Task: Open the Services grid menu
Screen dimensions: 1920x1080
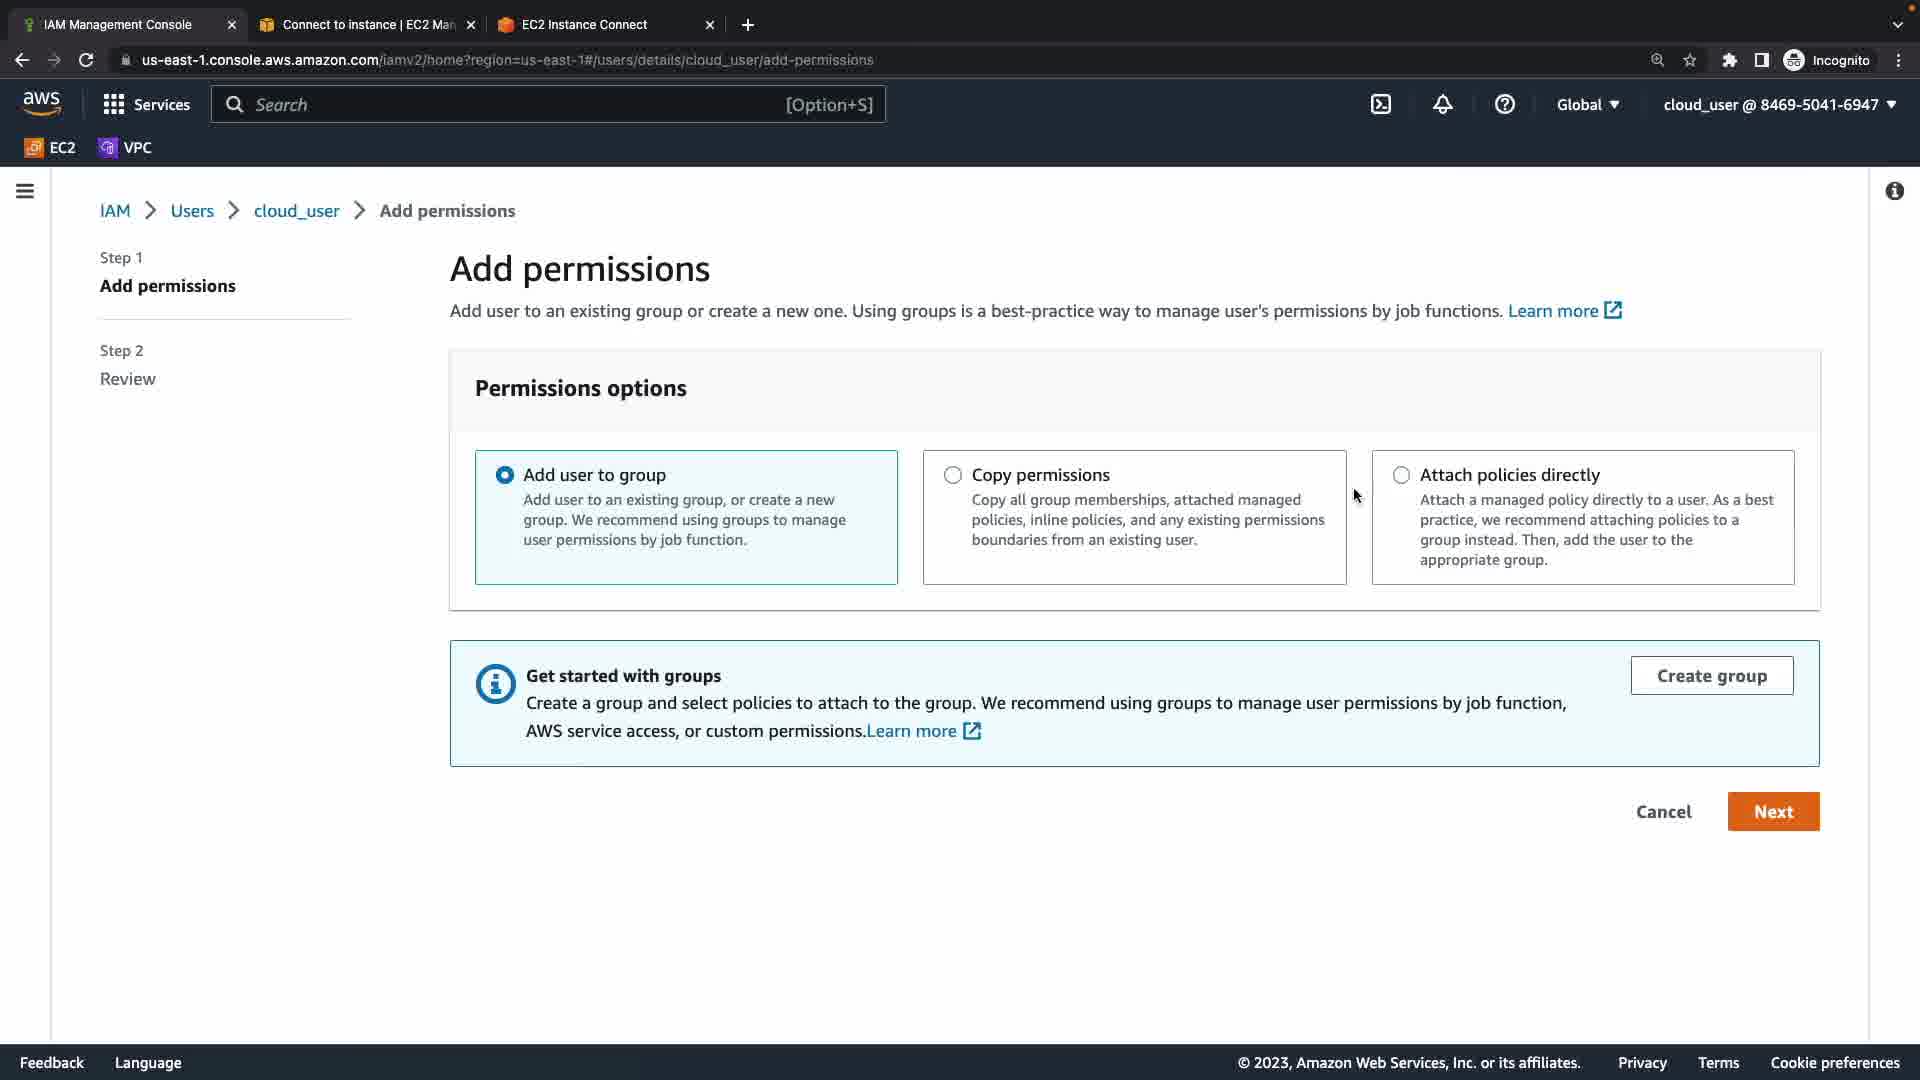Action: (x=146, y=104)
